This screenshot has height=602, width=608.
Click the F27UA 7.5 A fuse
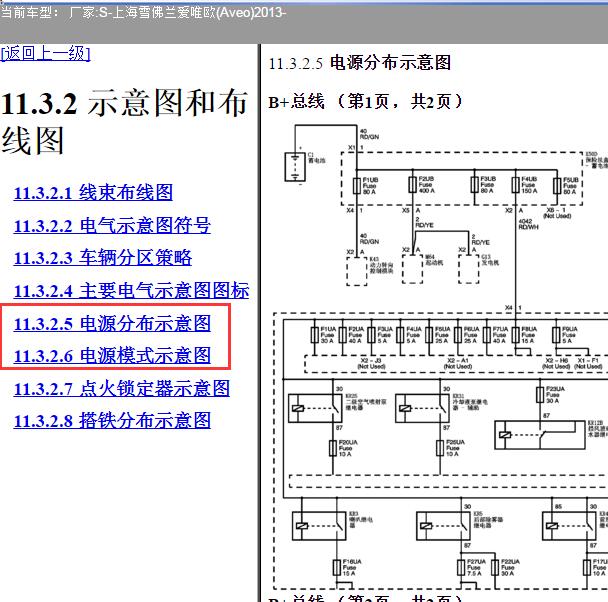pos(461,568)
